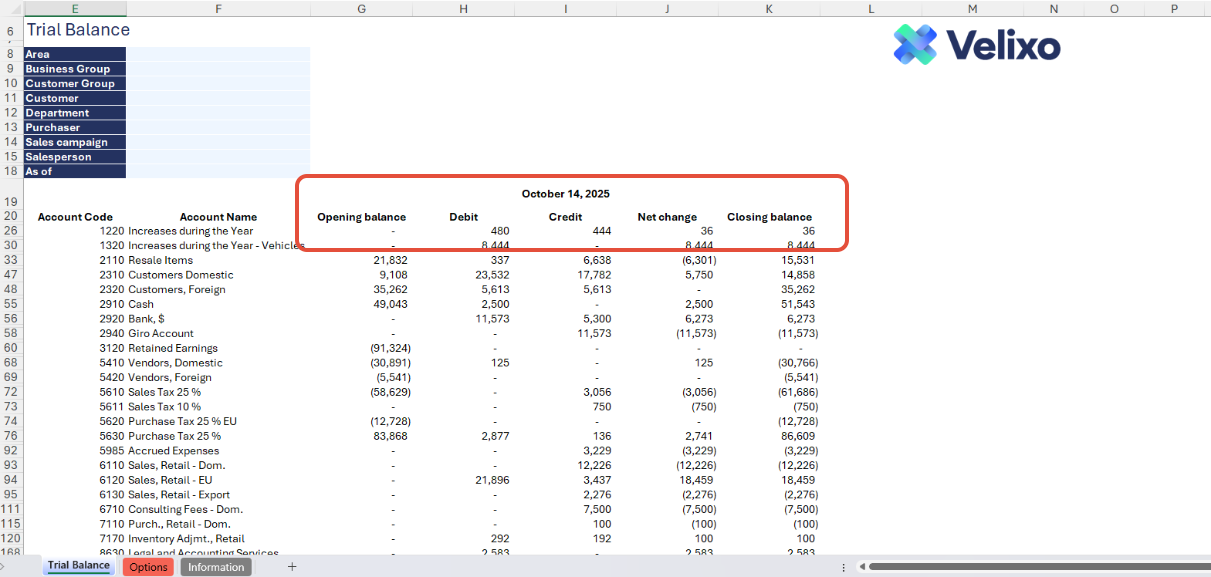
Task: Click the Credit column heading
Action: coord(565,217)
